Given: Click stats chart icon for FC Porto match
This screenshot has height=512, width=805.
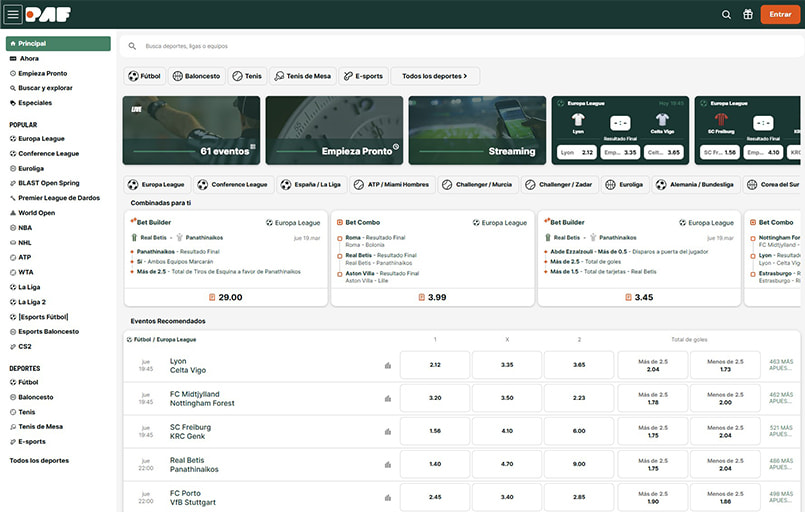Looking at the screenshot, I should click(388, 497).
